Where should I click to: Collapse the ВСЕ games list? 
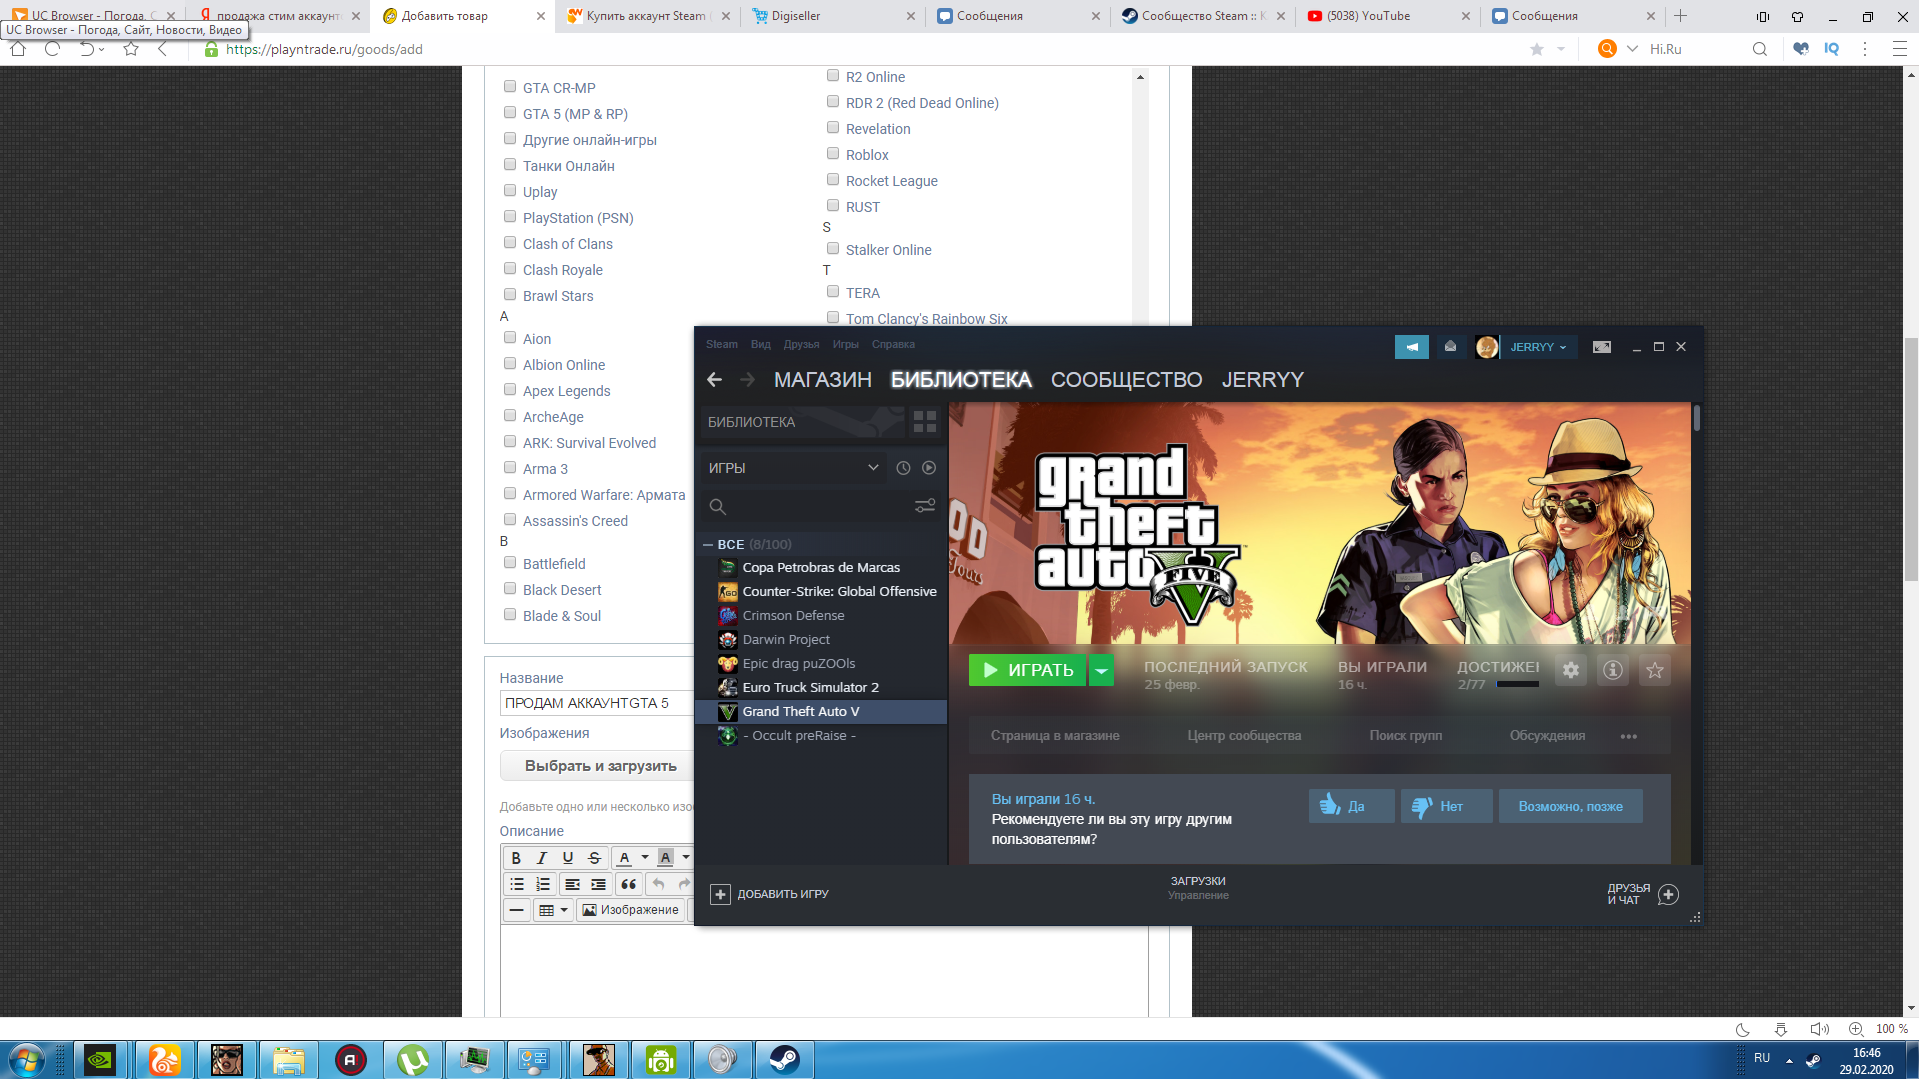[708, 545]
